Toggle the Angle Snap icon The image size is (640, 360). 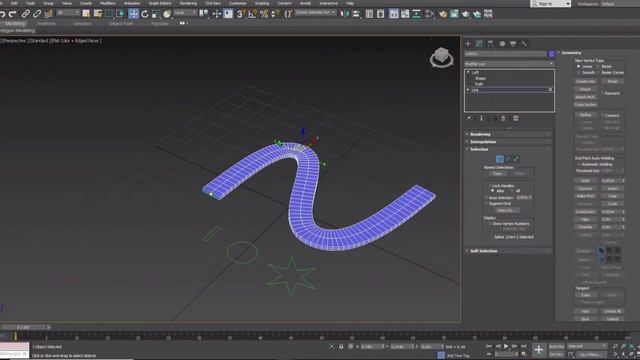click(x=253, y=14)
